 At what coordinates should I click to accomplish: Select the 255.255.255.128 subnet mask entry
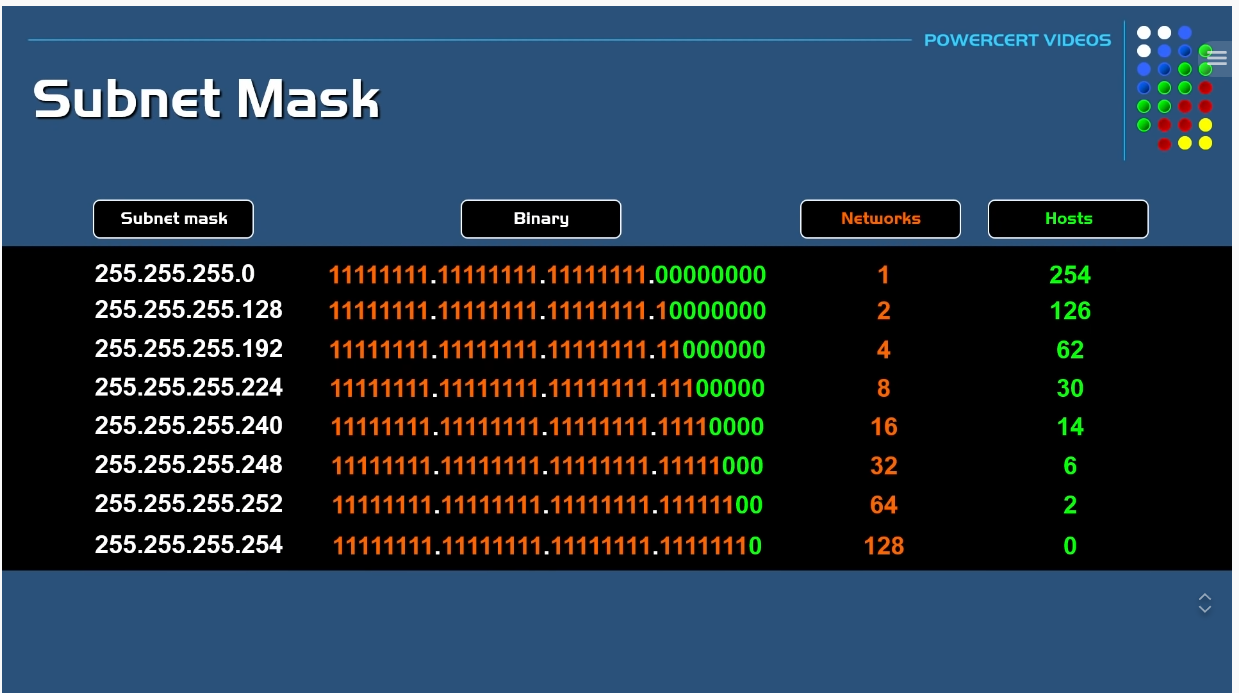(189, 310)
